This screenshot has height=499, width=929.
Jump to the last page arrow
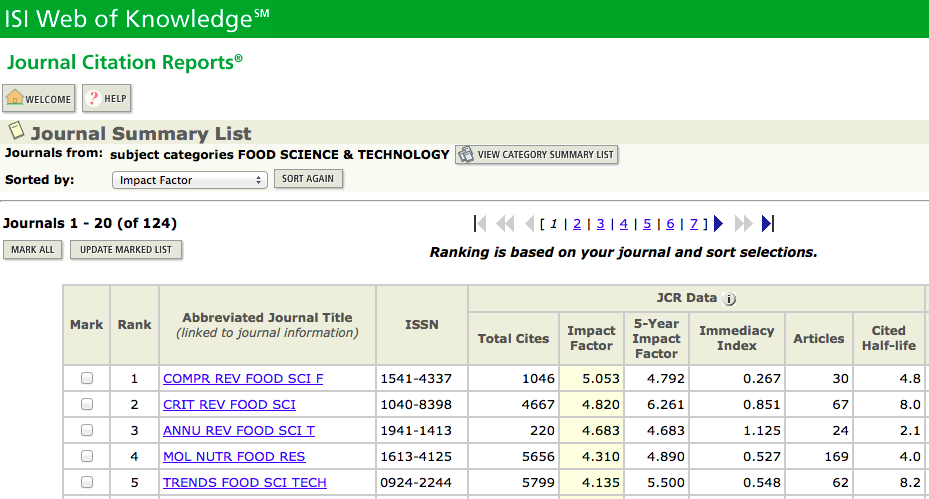[767, 224]
